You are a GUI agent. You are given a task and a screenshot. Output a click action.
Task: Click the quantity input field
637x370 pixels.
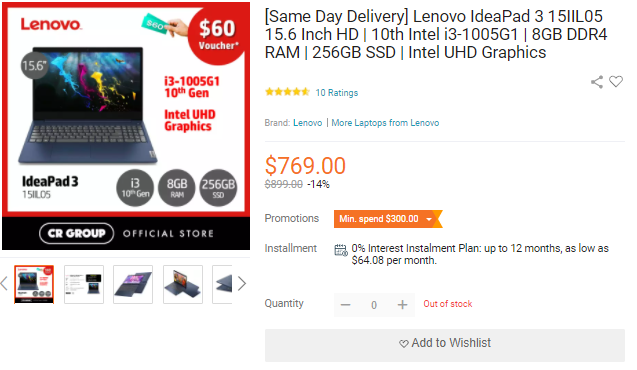click(374, 305)
